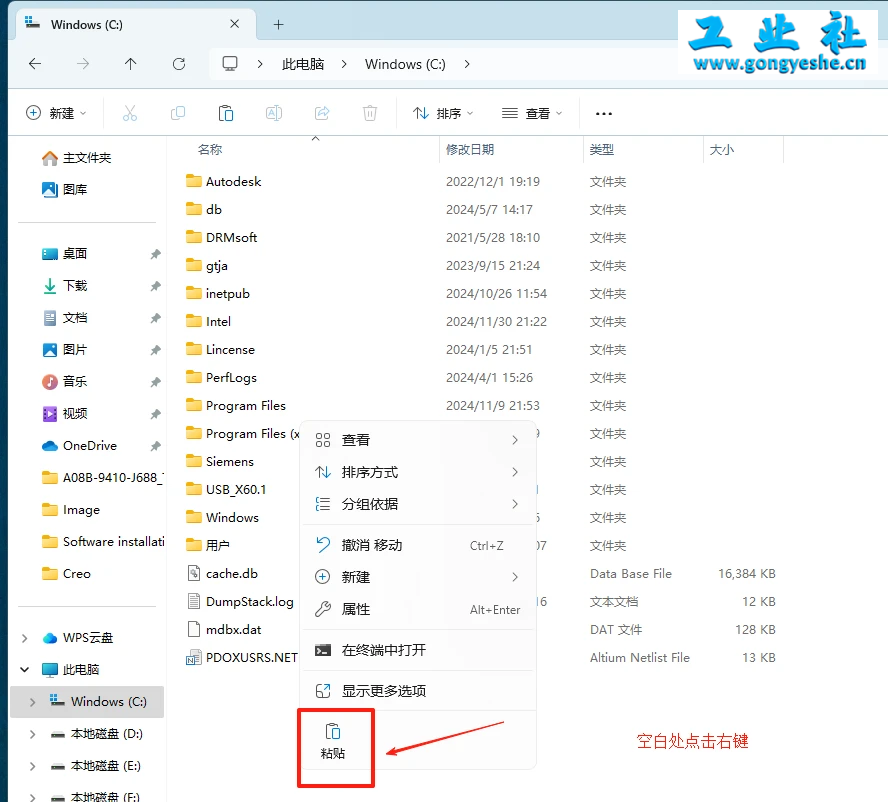The image size is (888, 802).
Task: Choose 撤消 移动 in context menu
Action: pos(418,545)
